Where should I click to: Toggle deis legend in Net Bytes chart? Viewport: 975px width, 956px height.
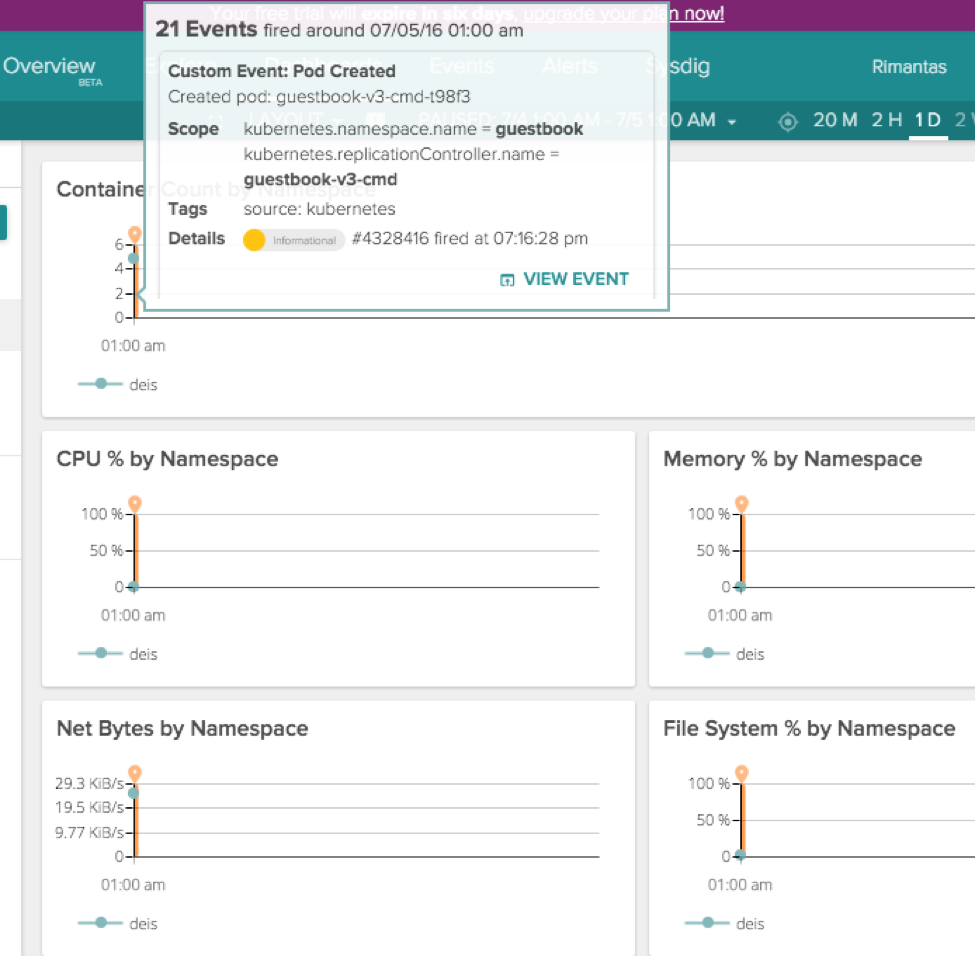(118, 923)
